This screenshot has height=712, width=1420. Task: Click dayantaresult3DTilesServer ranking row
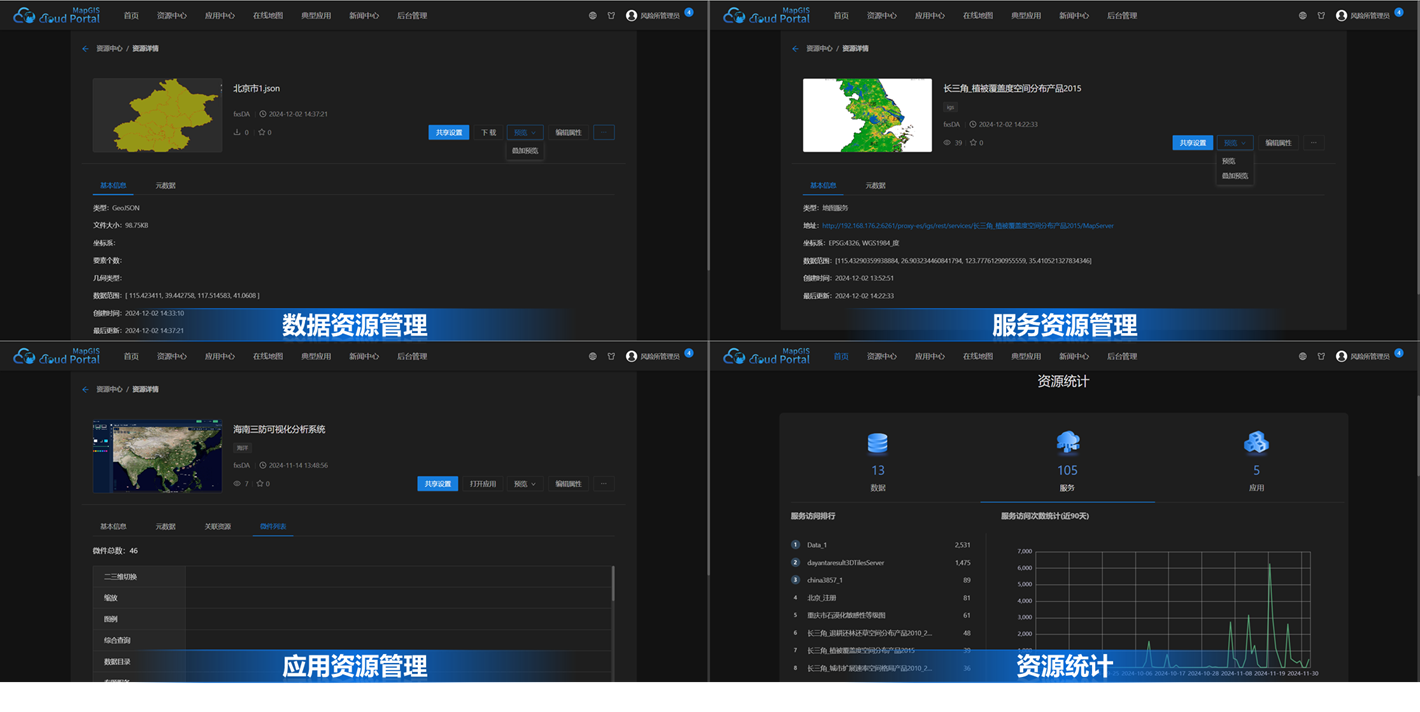click(881, 563)
